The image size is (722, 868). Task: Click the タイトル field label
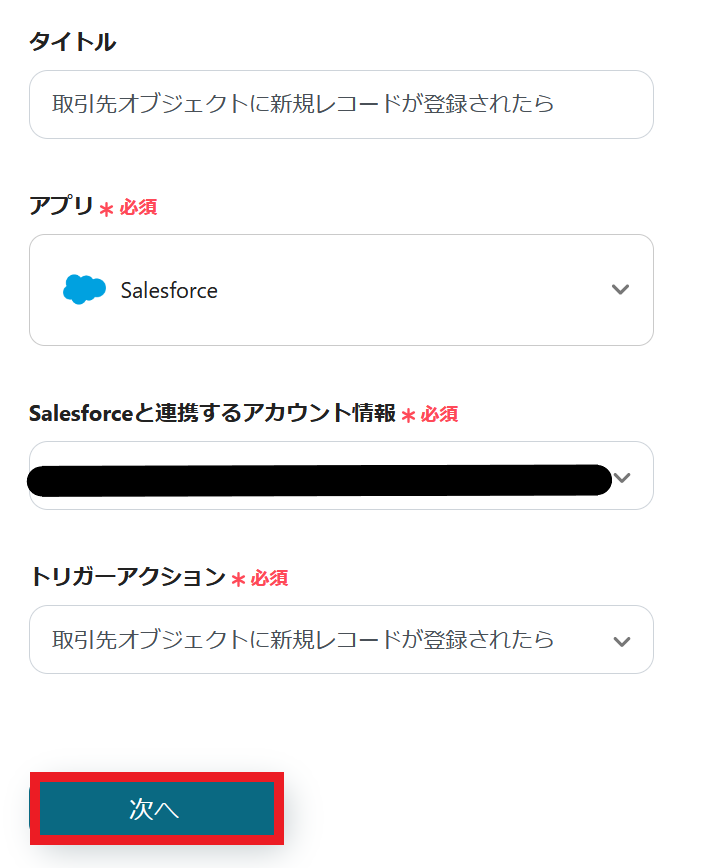(x=72, y=42)
